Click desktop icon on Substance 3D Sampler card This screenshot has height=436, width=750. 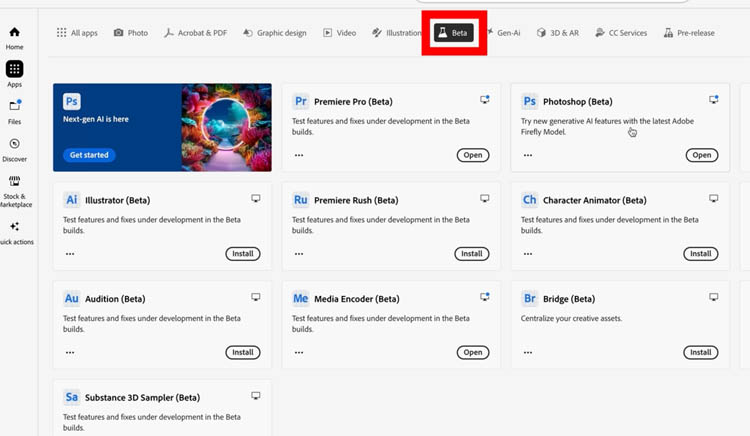pos(256,396)
